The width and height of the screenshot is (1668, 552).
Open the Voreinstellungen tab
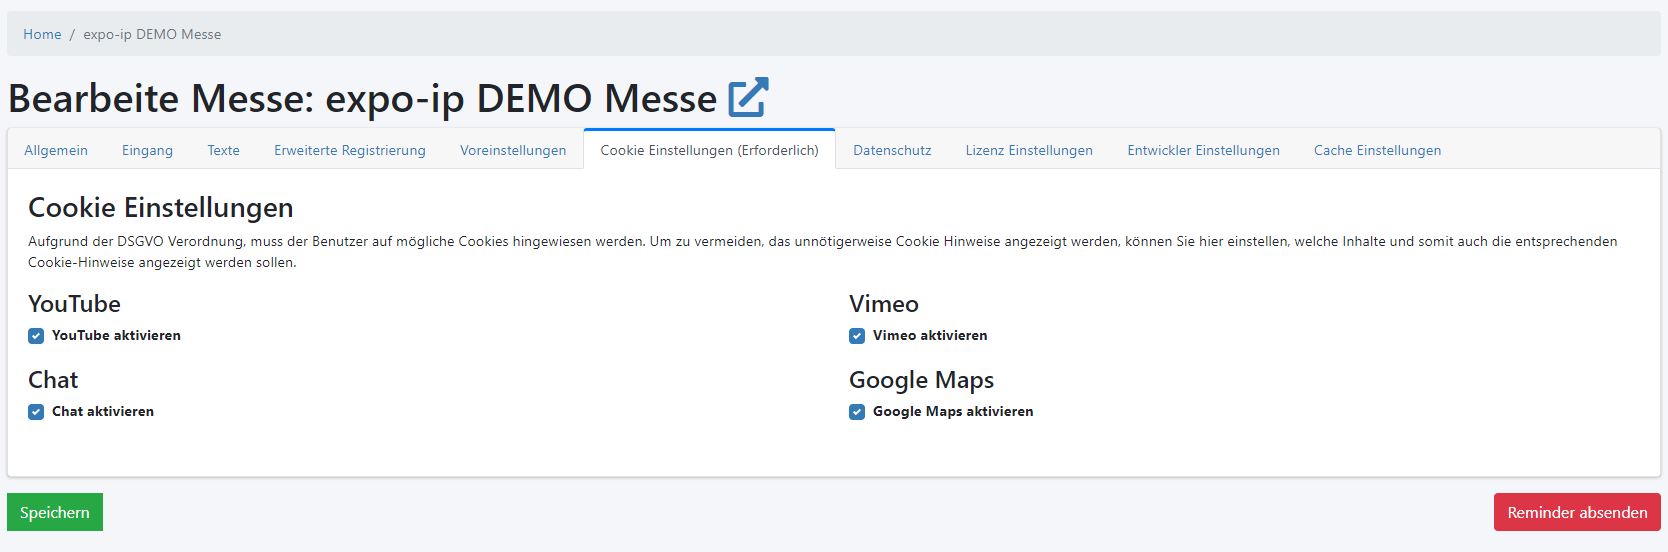point(513,150)
